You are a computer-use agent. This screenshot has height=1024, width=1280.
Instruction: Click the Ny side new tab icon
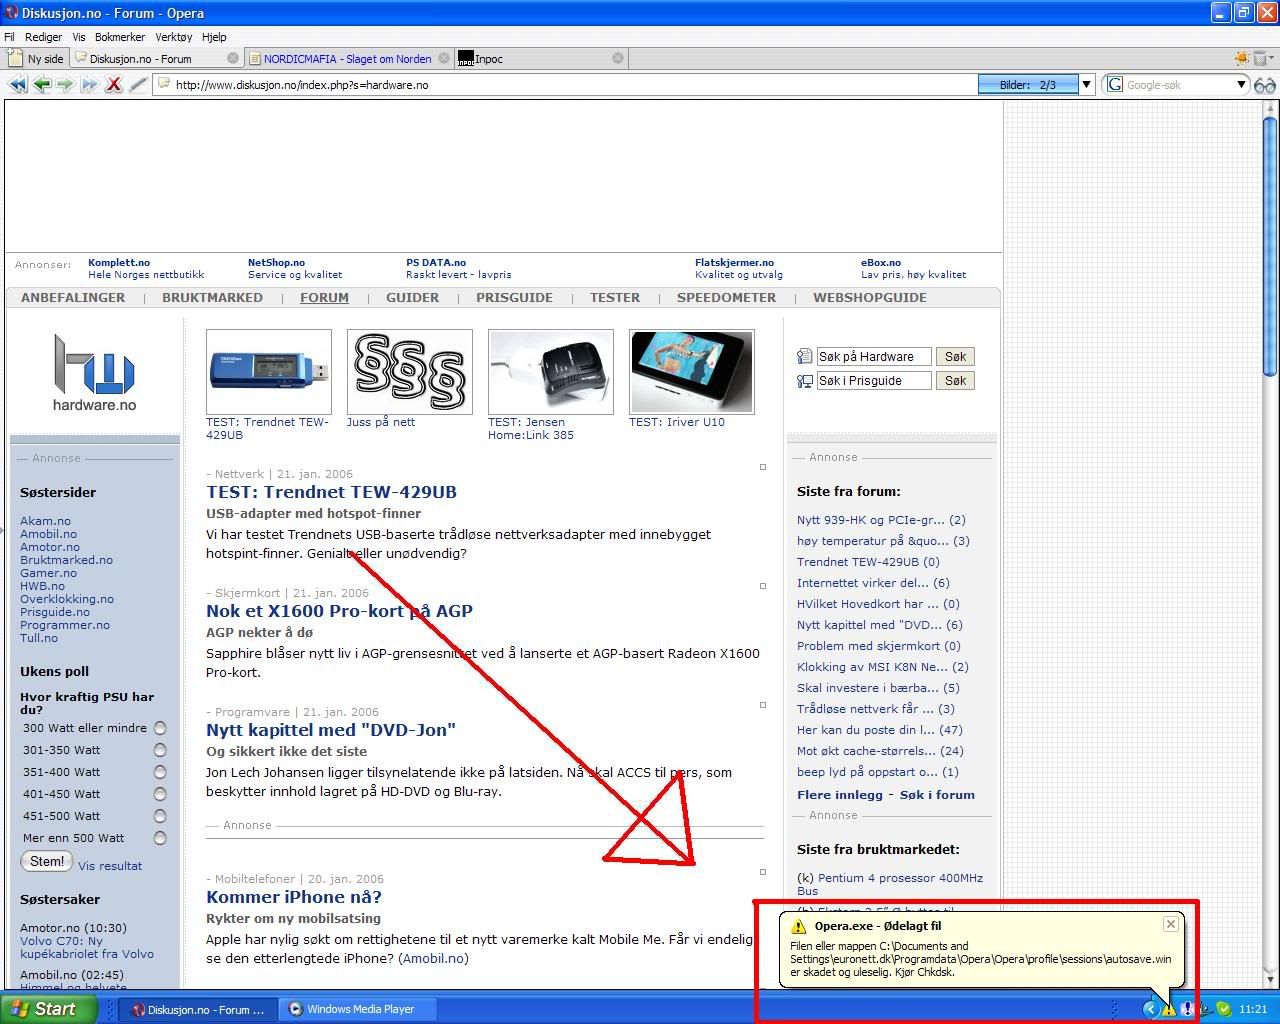(15, 58)
